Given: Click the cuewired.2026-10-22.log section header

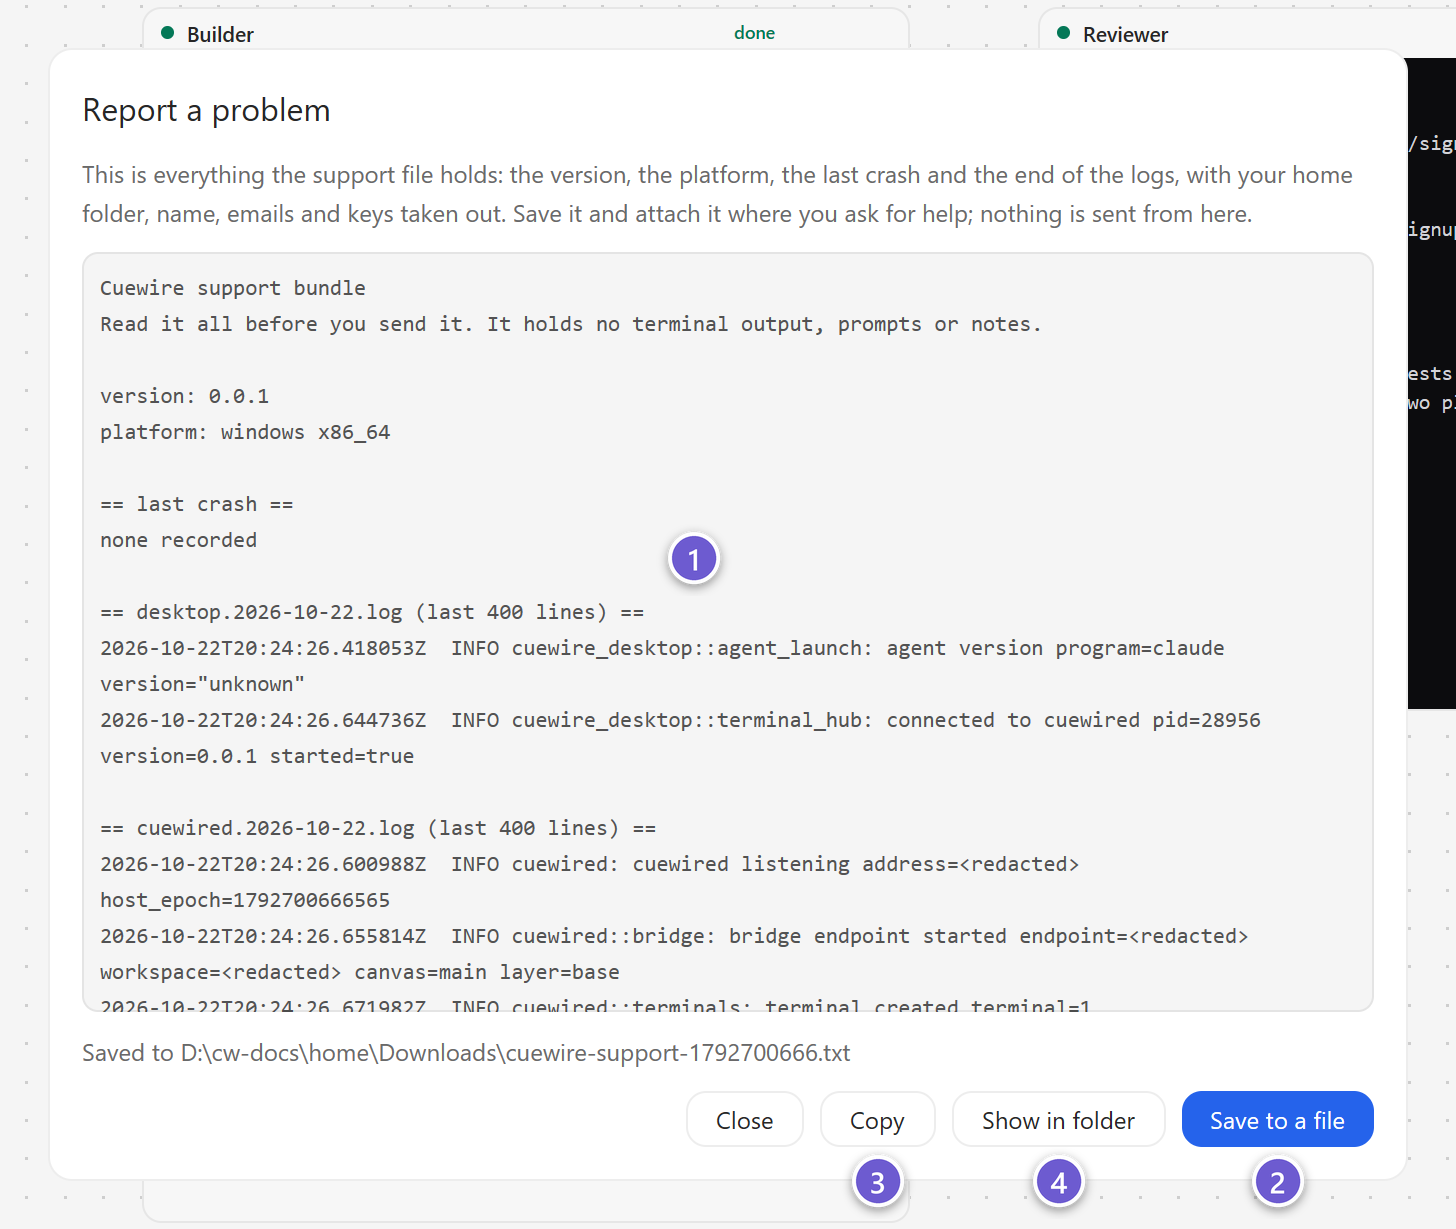Looking at the screenshot, I should tap(378, 828).
